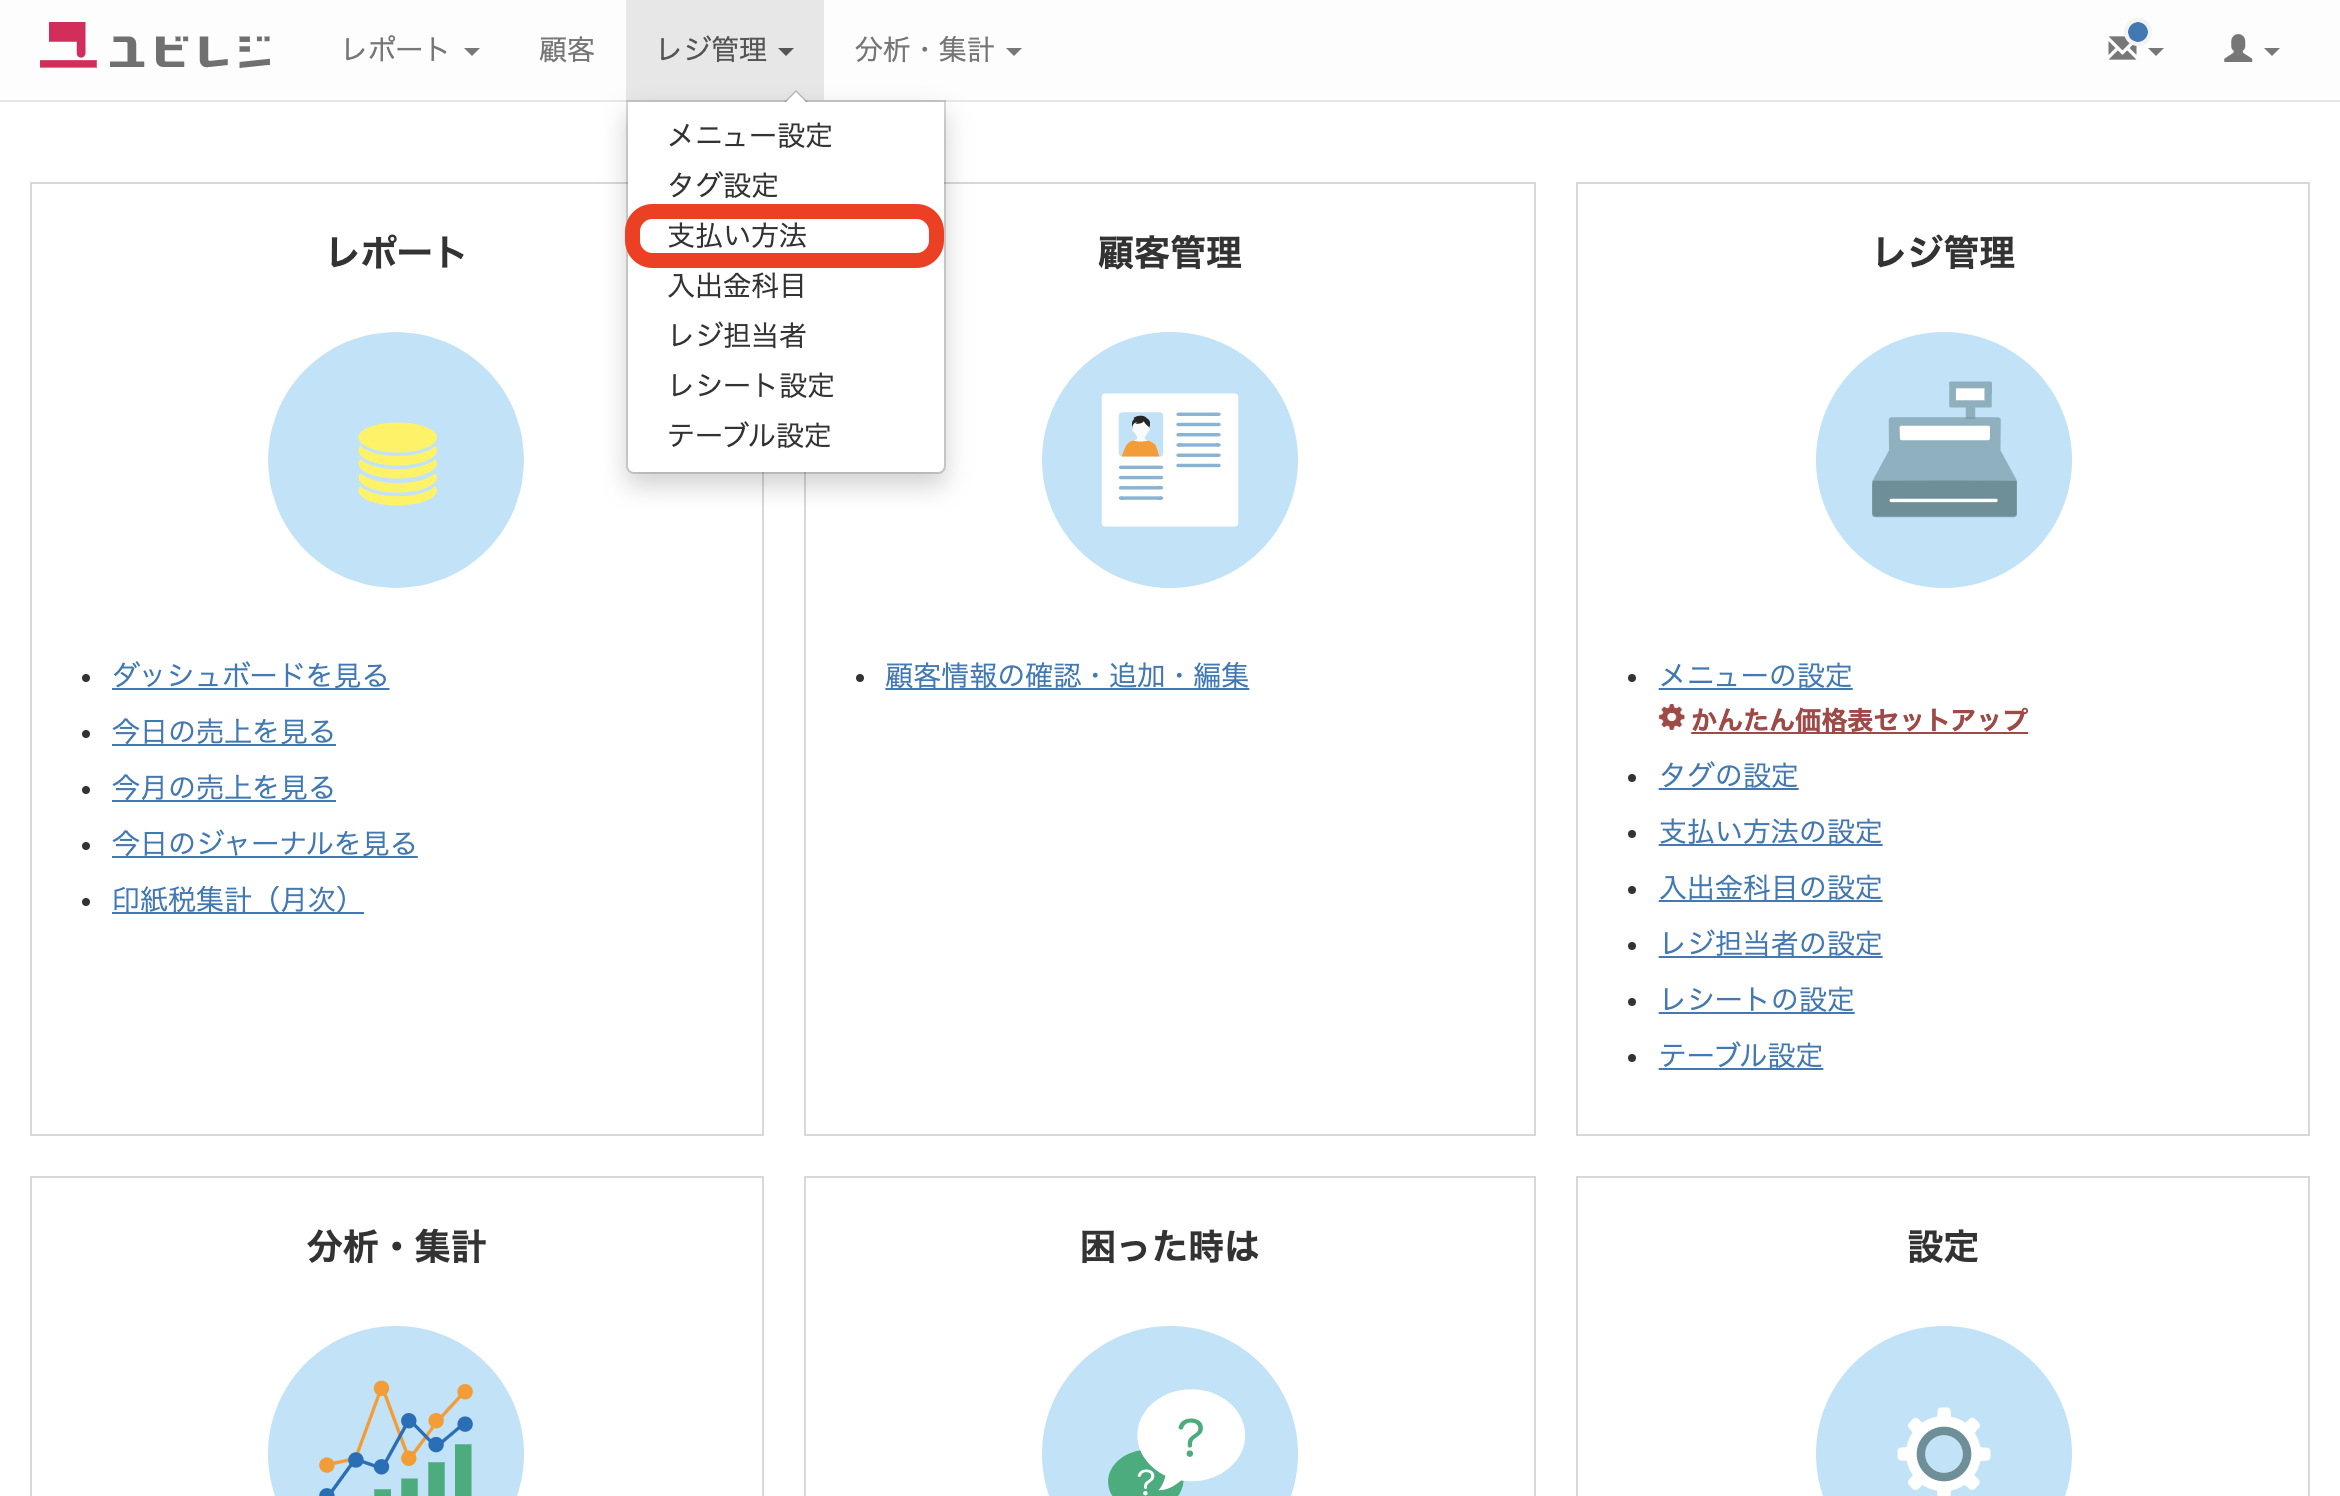Select メニュー設定 from the dropdown menu
Screen dimensions: 2340x1496
786,135
